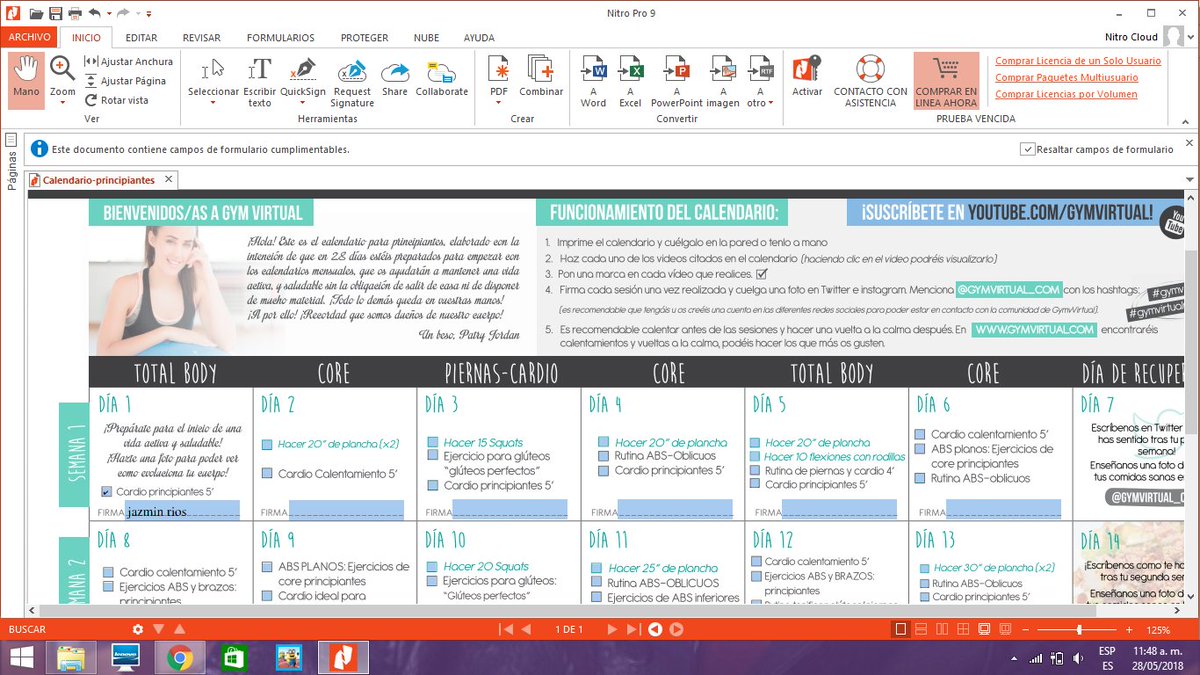Screen dimensions: 1200x675
Task: Select continuous page view in status bar
Action: (921, 629)
